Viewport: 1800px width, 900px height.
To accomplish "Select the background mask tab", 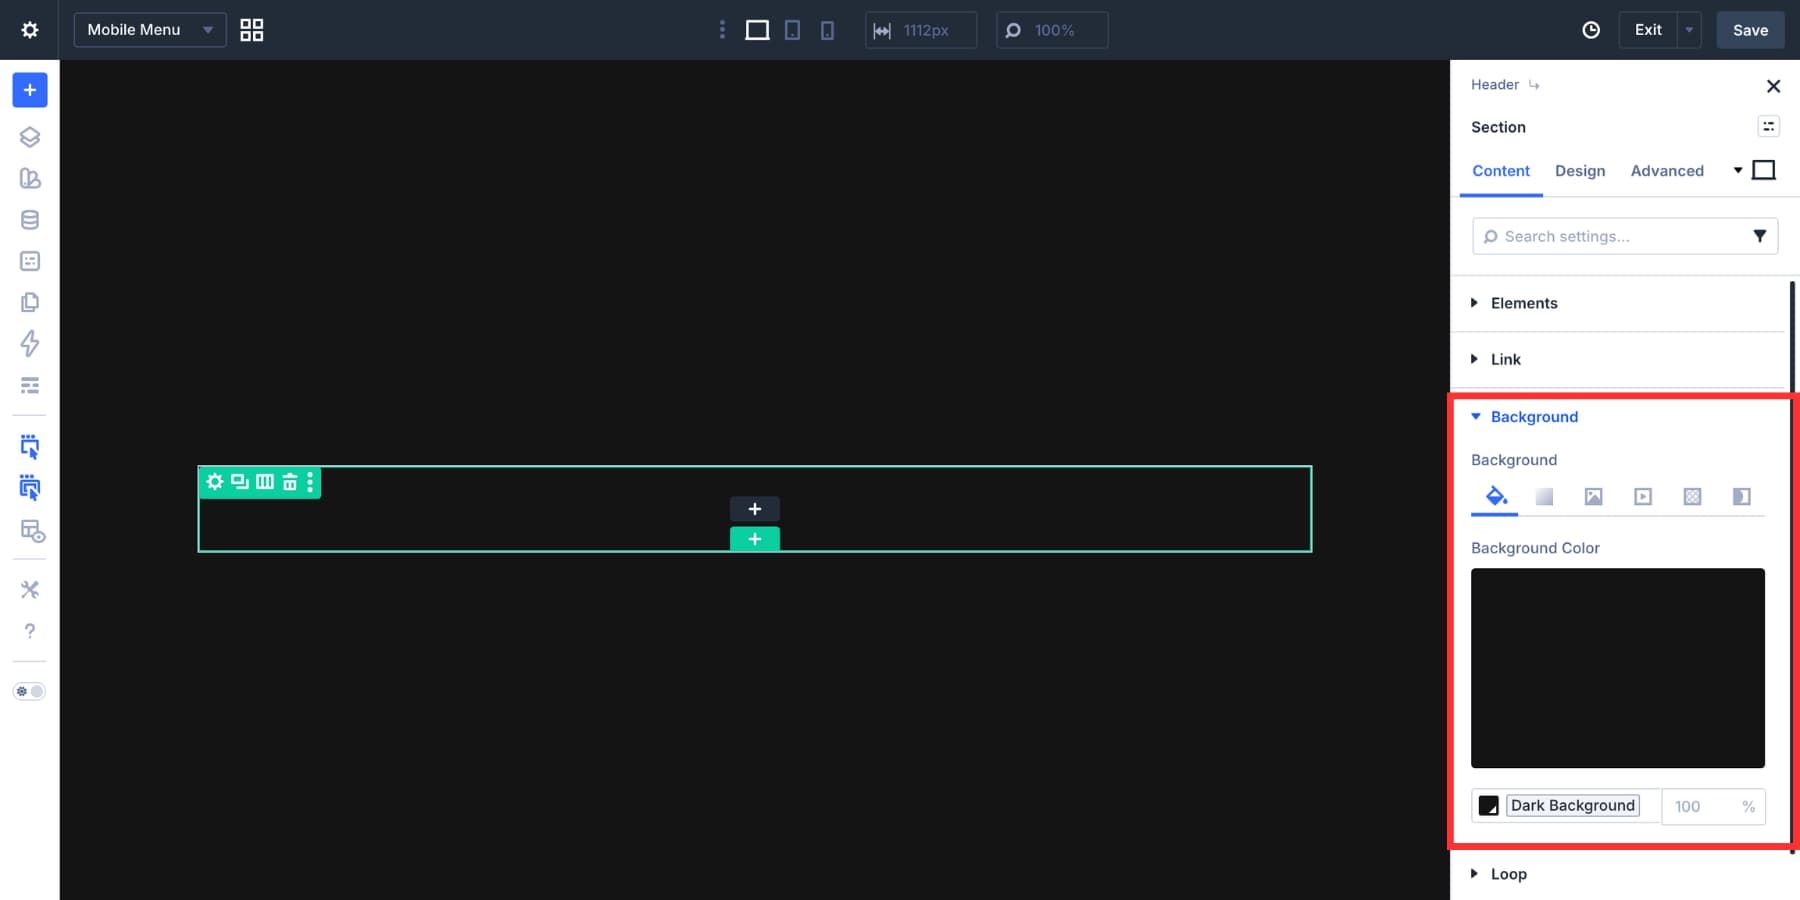I will point(1741,496).
